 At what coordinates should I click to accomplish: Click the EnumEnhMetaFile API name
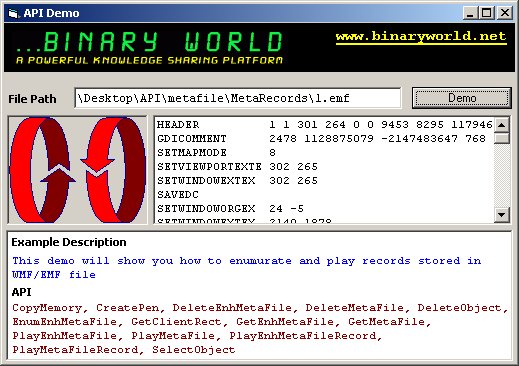click(65, 322)
